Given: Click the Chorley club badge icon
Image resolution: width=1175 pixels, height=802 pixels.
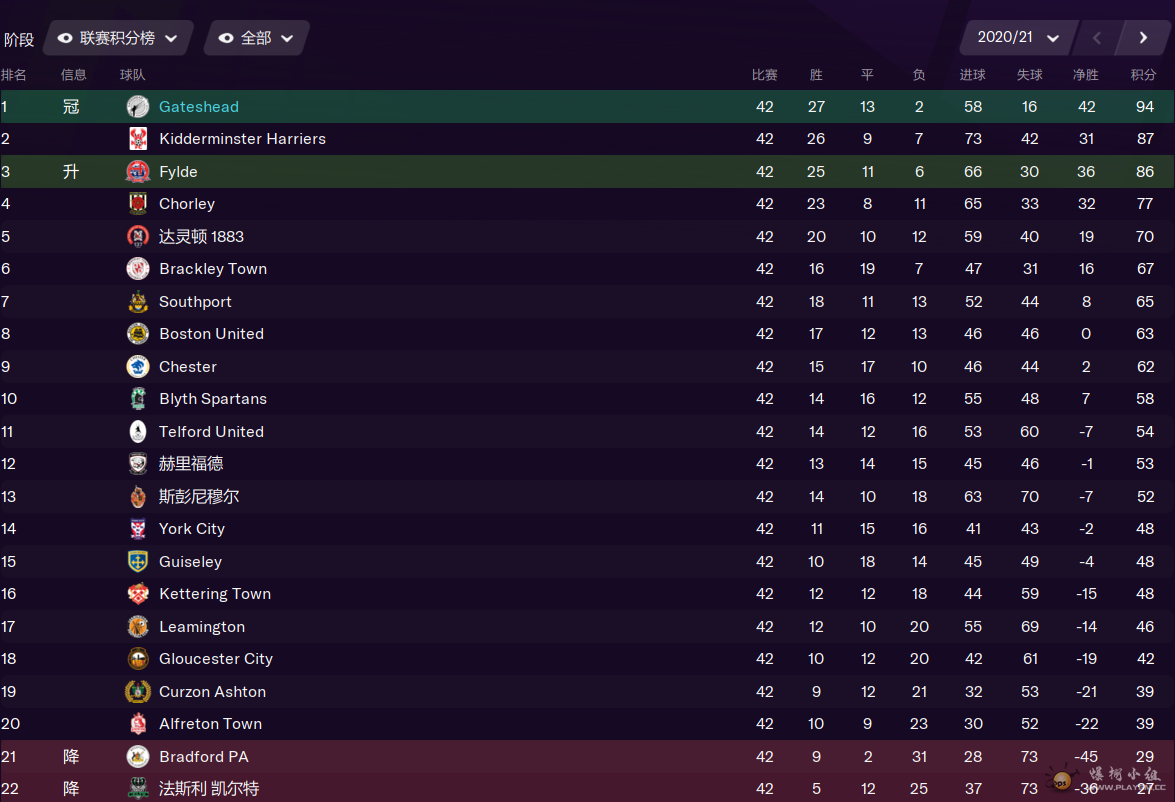Looking at the screenshot, I should click(x=138, y=204).
